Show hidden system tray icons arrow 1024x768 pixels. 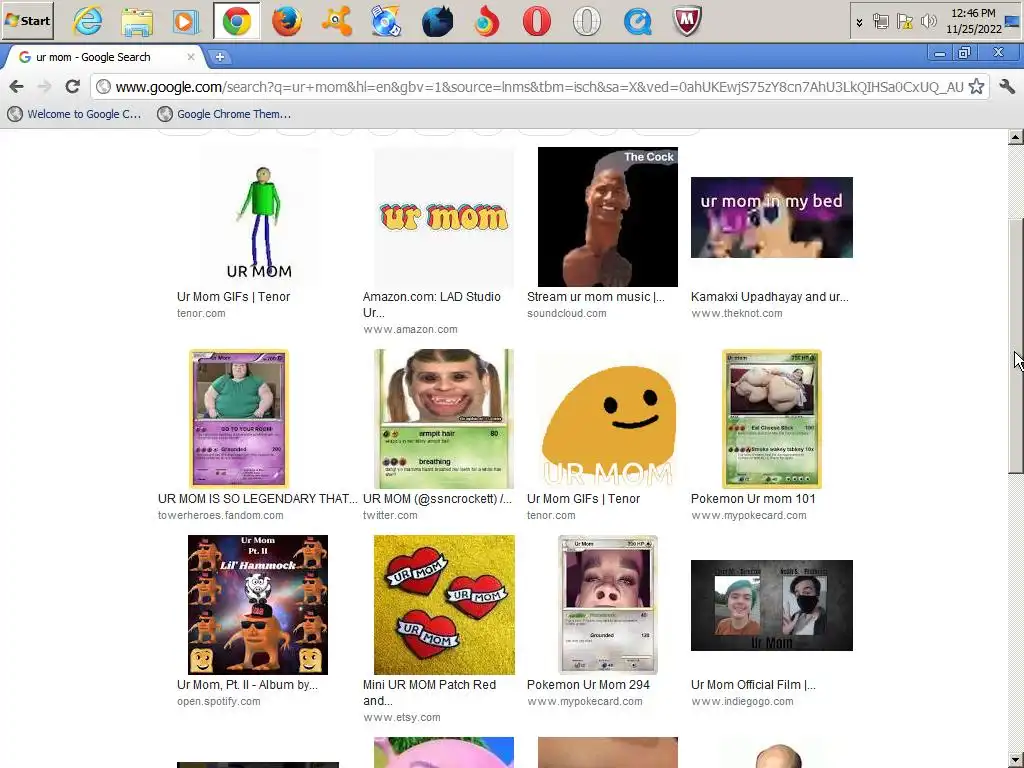click(859, 22)
